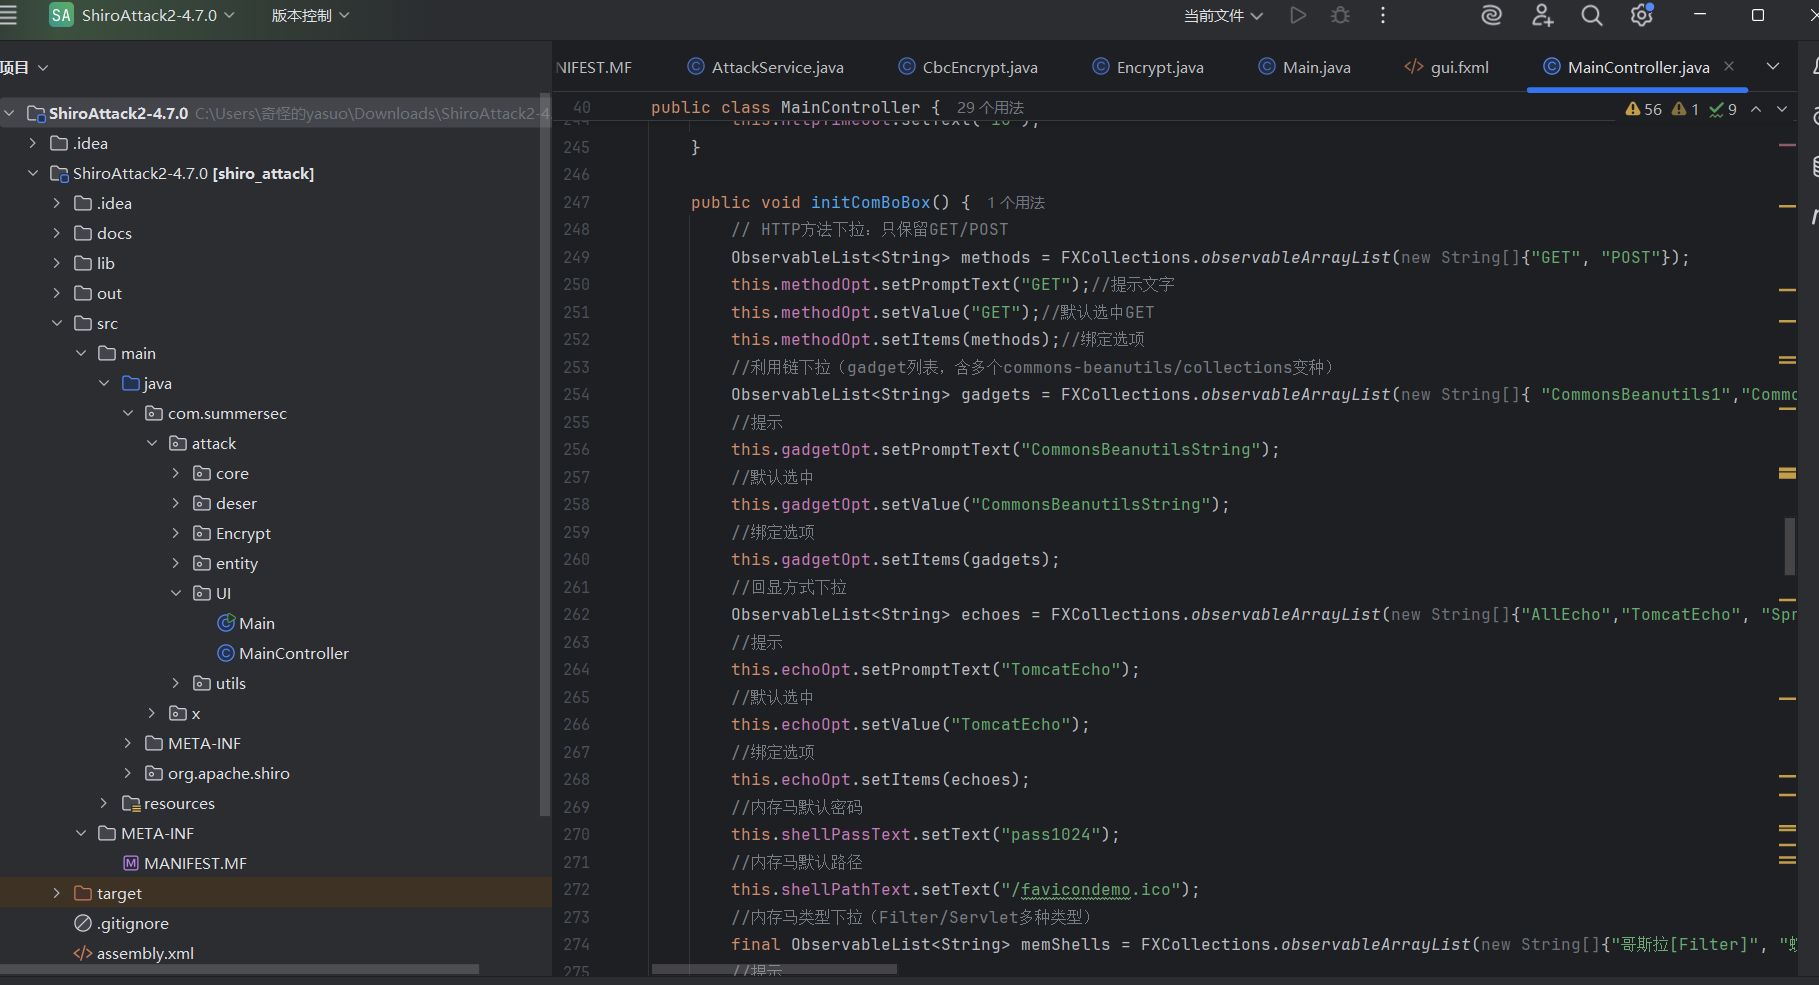Viewport: 1819px width, 985px height.
Task: Switch to the AttackService.java tab
Action: [x=777, y=67]
